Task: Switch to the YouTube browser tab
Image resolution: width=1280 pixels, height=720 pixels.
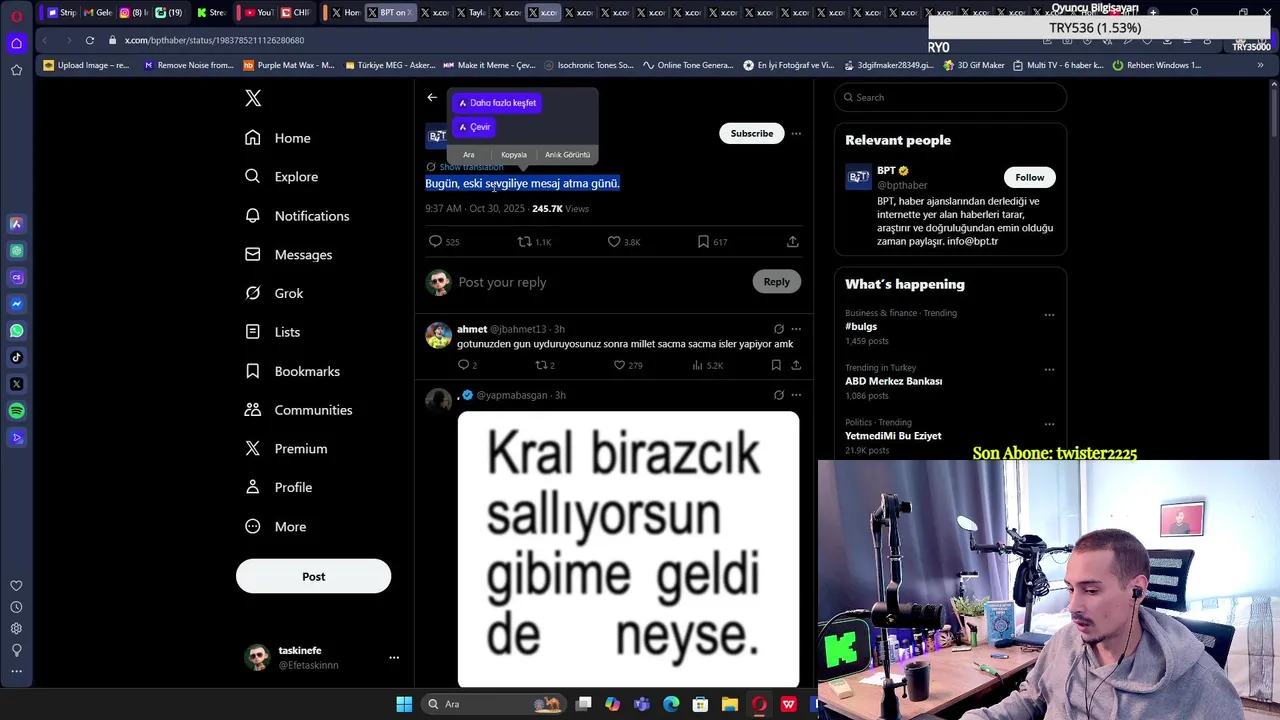Action: pos(258,12)
